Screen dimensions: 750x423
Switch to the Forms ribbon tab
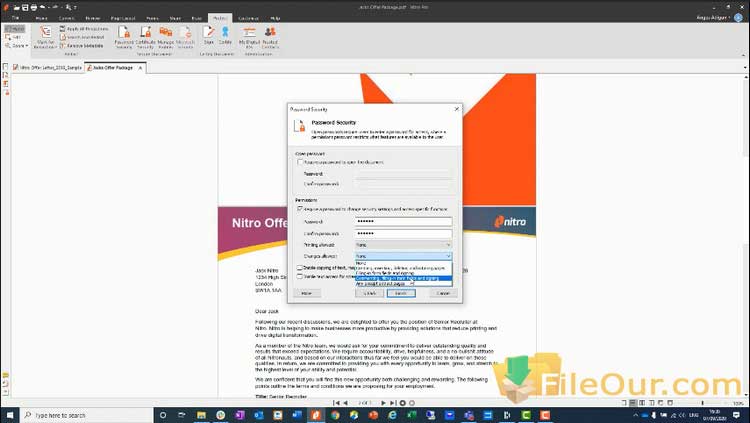click(152, 18)
